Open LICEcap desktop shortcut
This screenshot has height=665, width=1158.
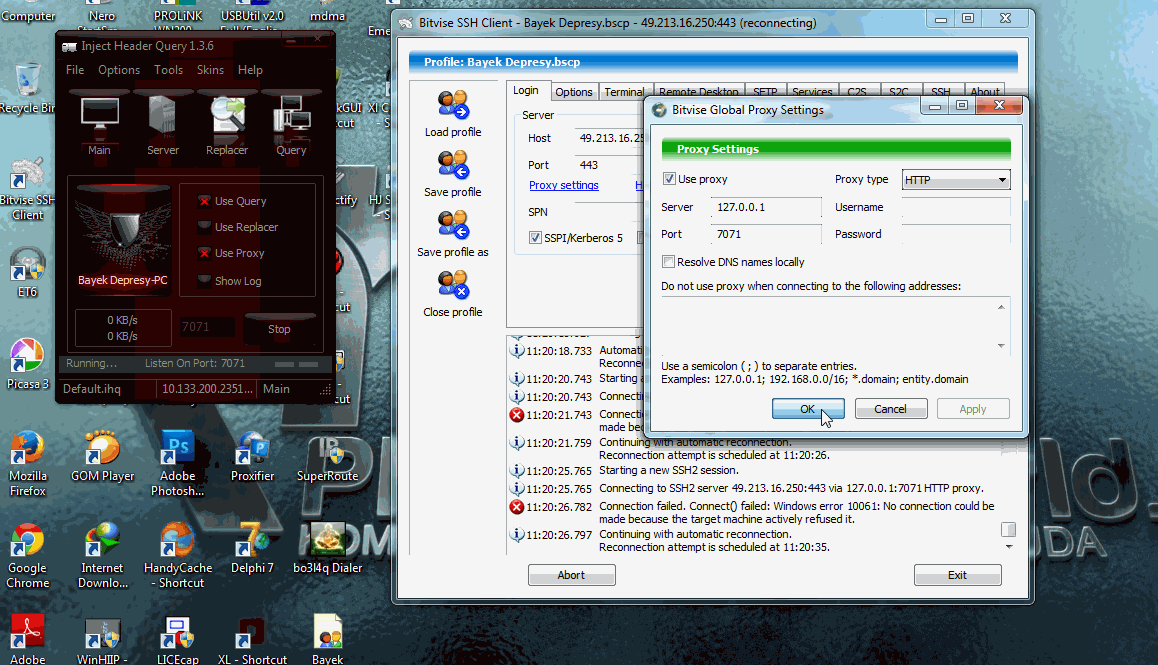tap(177, 640)
